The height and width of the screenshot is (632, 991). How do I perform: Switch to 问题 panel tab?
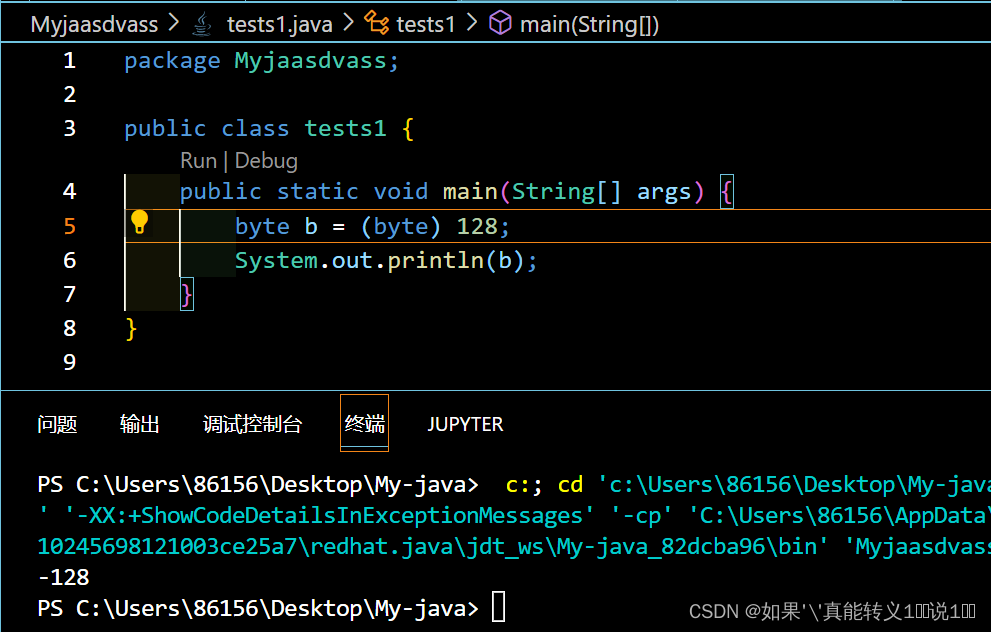(x=57, y=424)
